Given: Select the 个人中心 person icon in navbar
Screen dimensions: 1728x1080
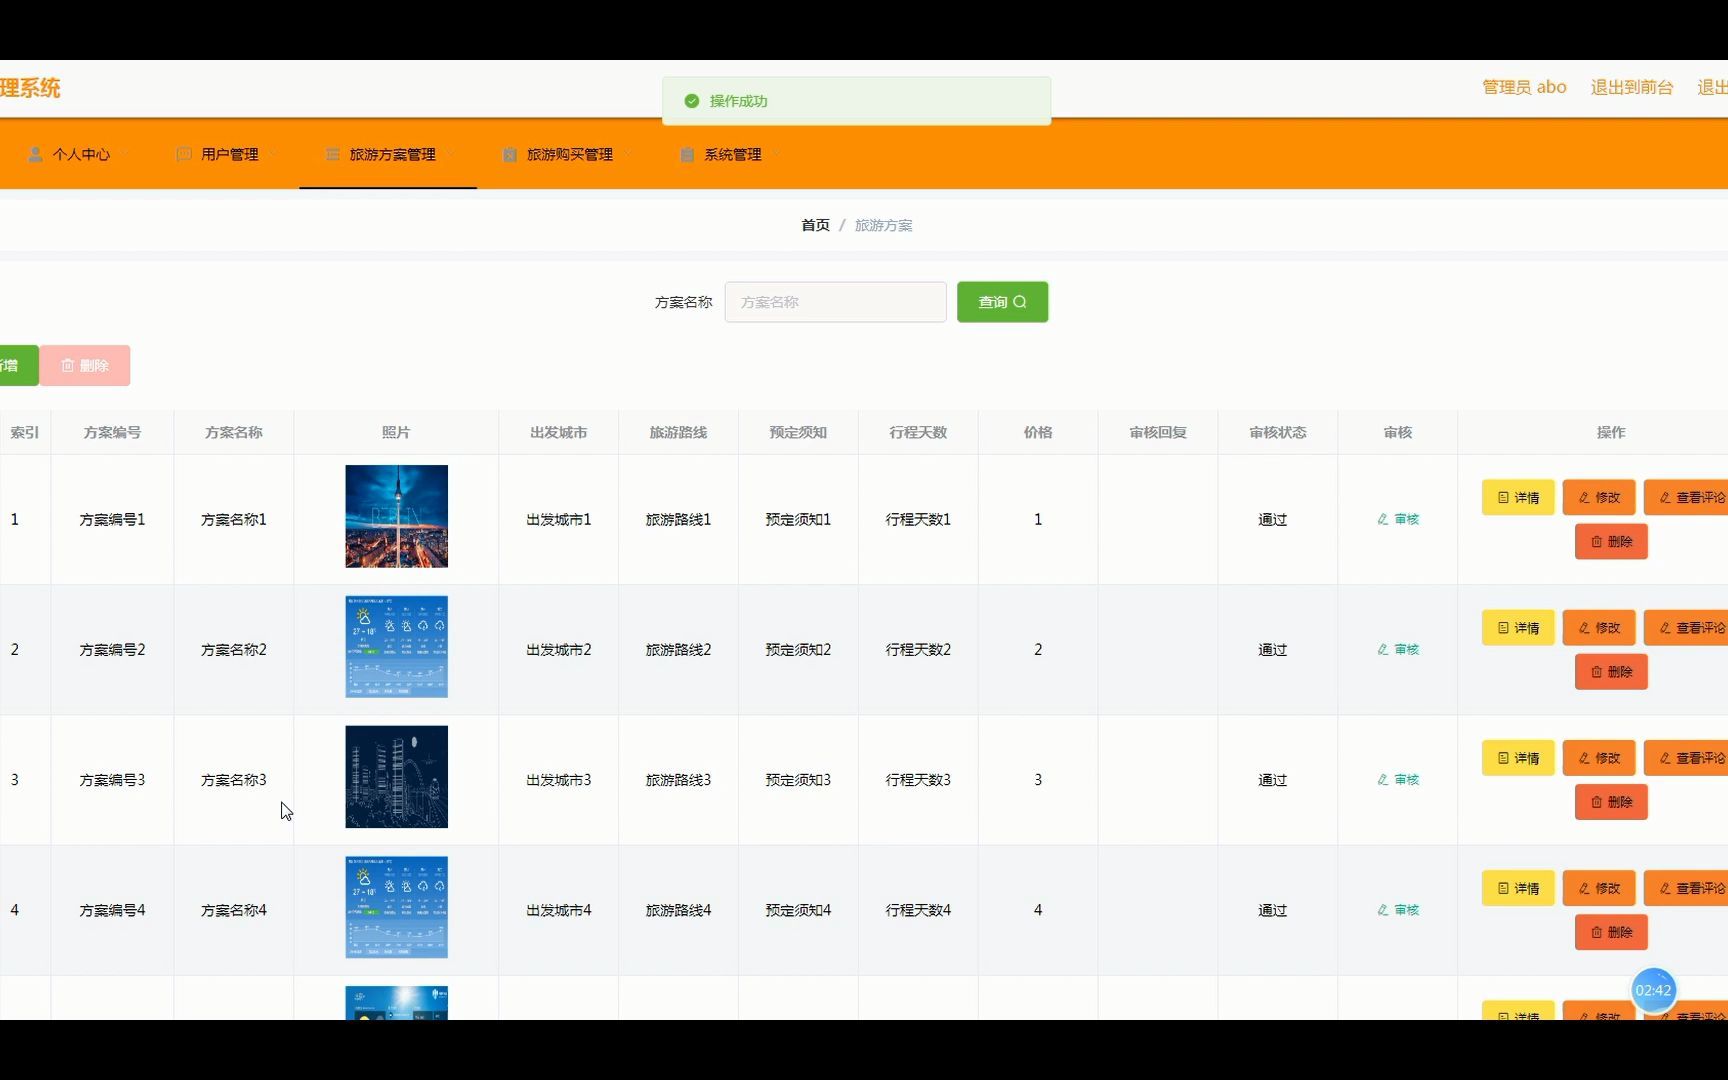Looking at the screenshot, I should (37, 153).
